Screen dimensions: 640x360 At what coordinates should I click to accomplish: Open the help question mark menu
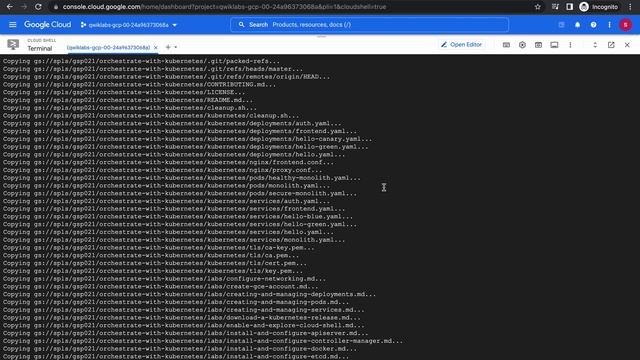pos(593,25)
